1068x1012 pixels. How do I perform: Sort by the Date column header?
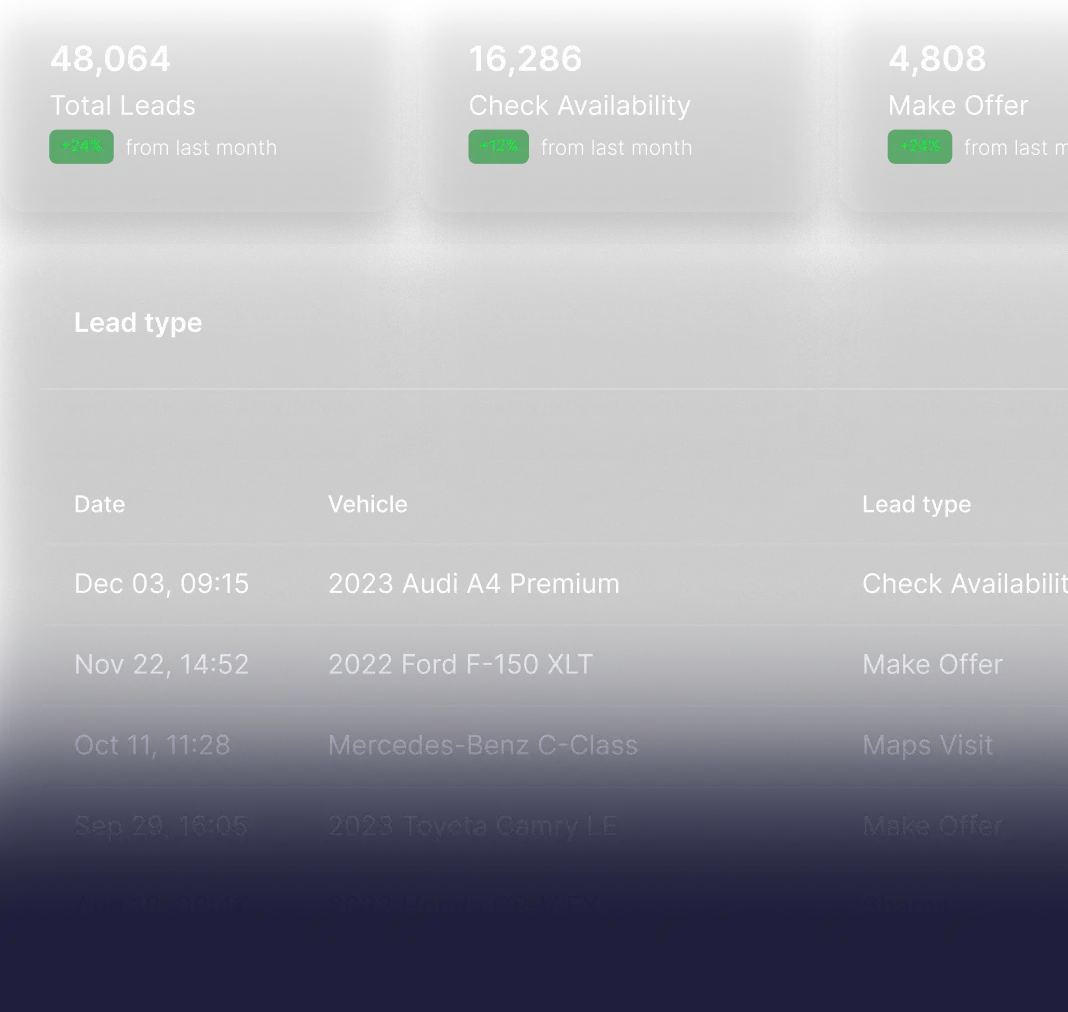click(100, 504)
